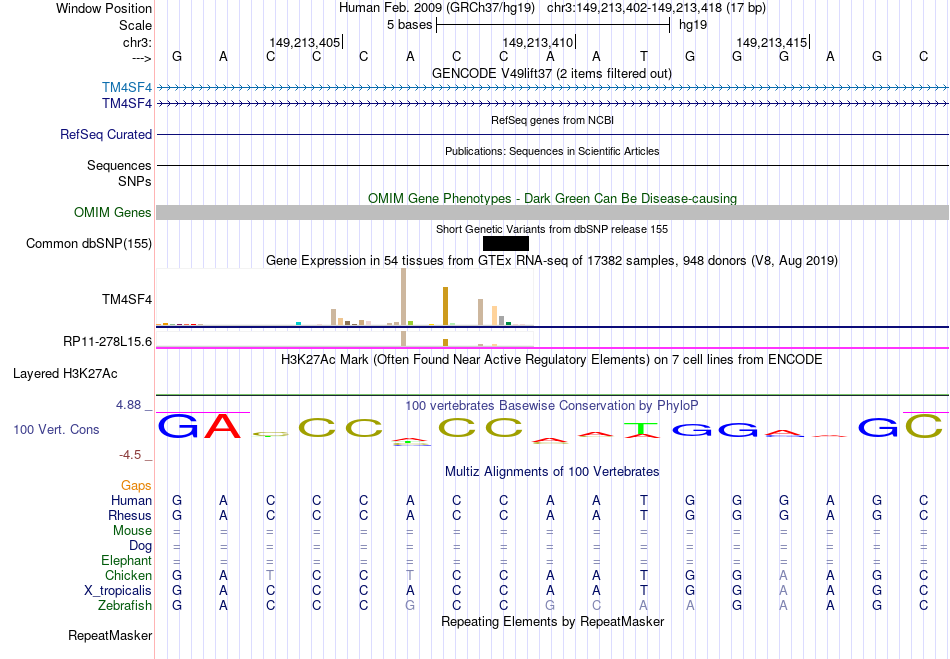Select the Chicken species label

pyautogui.click(x=128, y=575)
